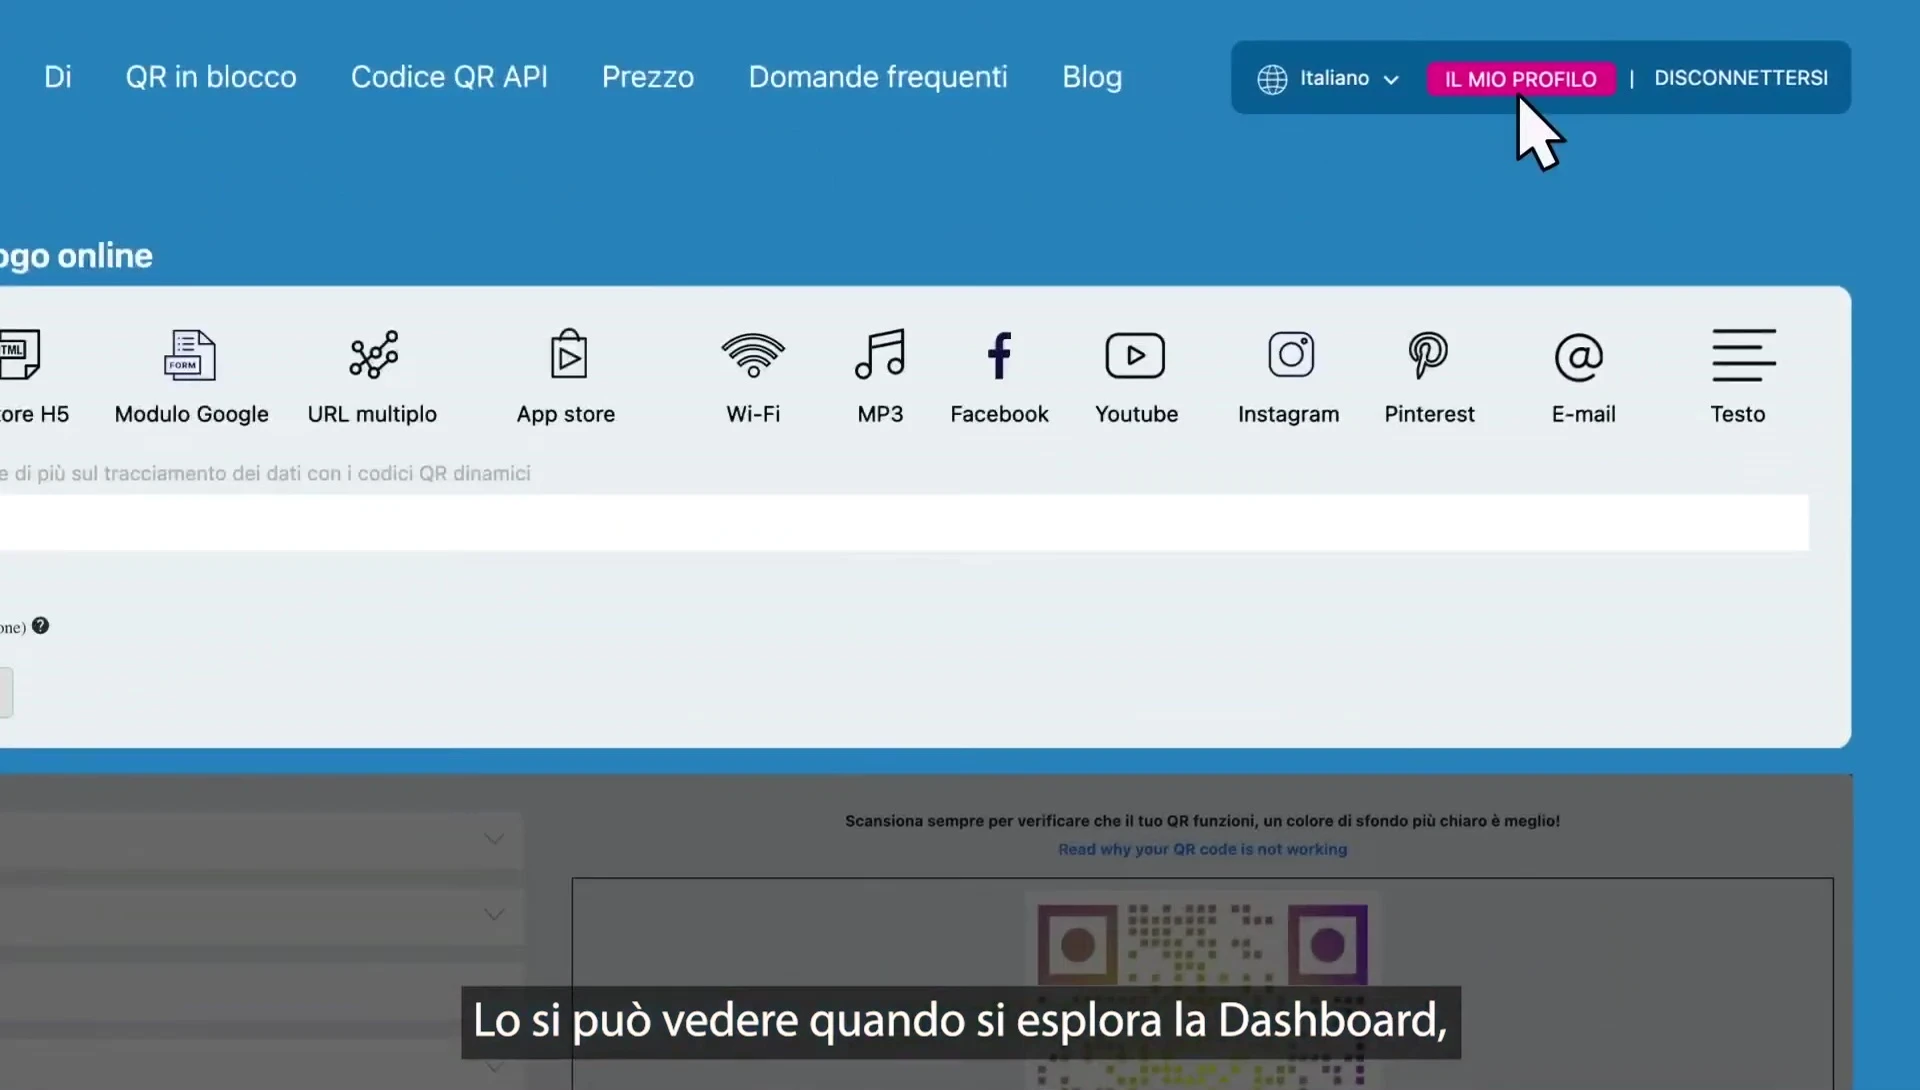Open the help tooltip question mark icon
Image resolution: width=1920 pixels, height=1090 pixels.
coord(41,625)
